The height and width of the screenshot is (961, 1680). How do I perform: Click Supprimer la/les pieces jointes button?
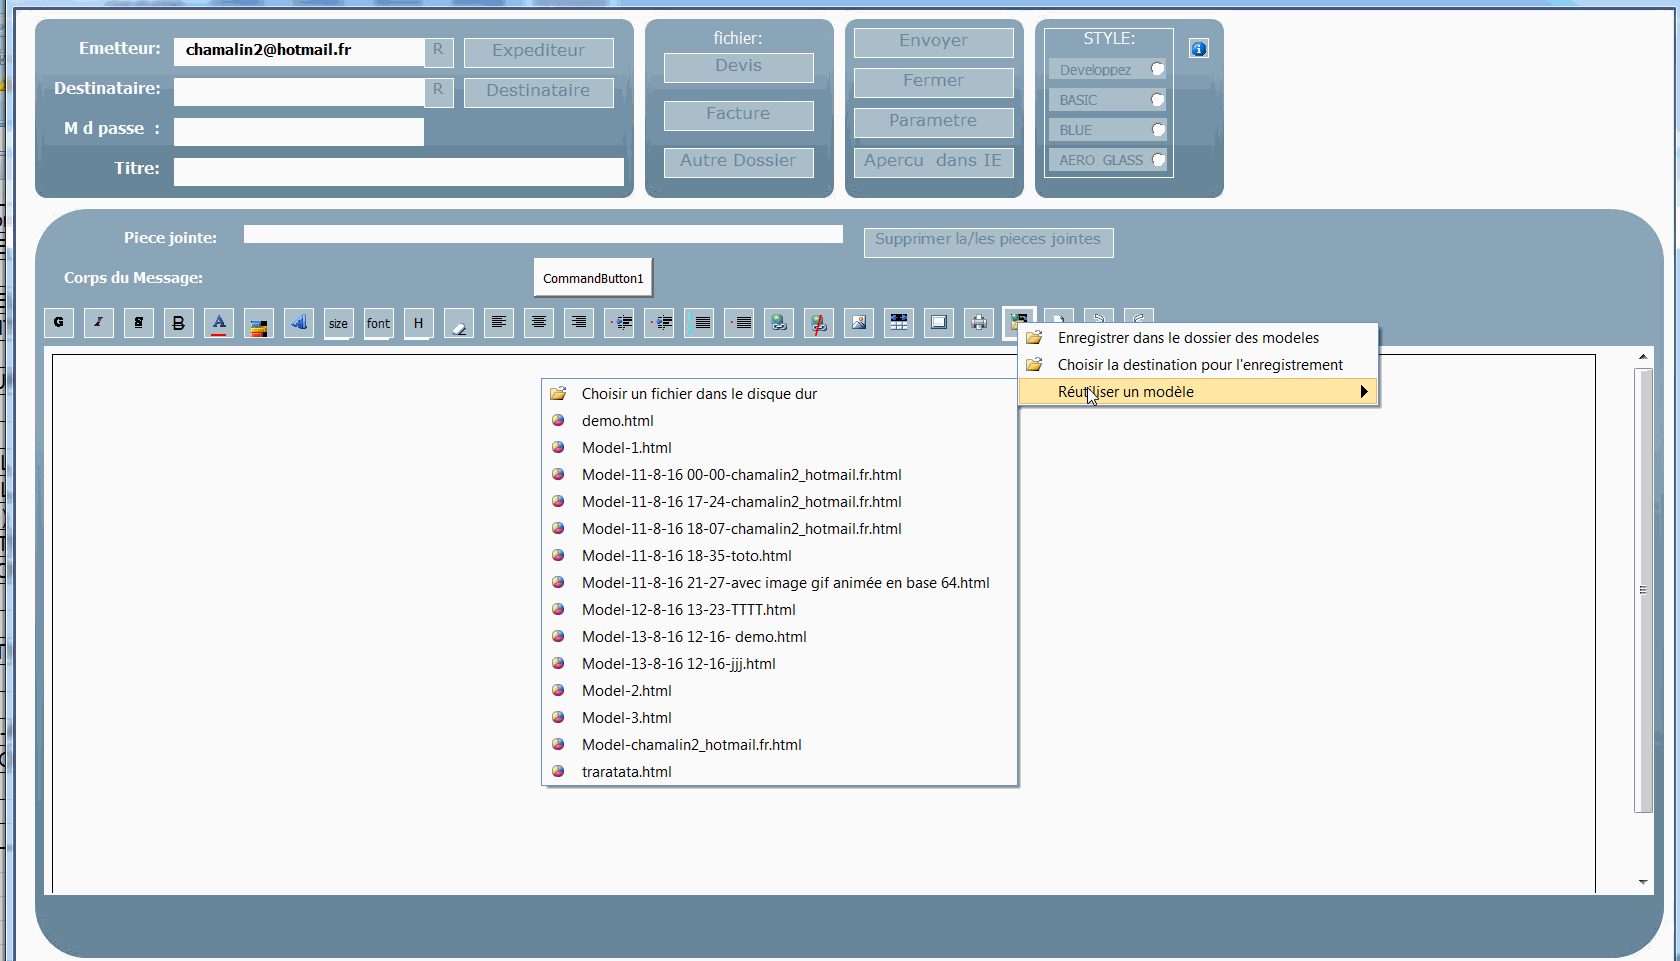[x=989, y=242]
